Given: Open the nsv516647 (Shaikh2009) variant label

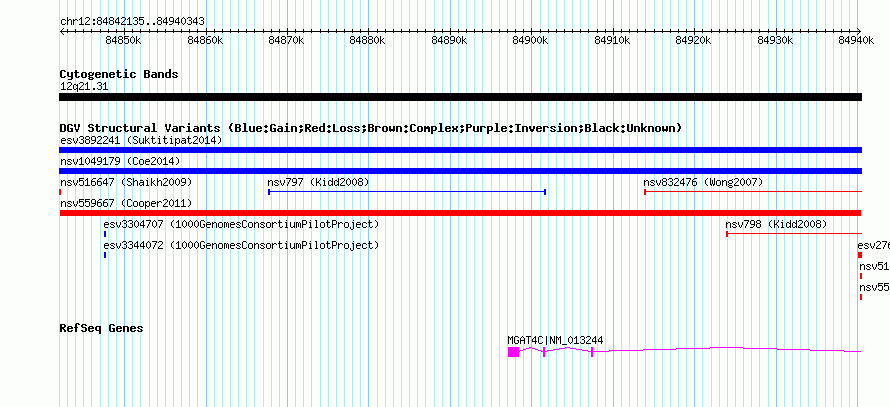Looking at the screenshot, I should click(126, 182).
